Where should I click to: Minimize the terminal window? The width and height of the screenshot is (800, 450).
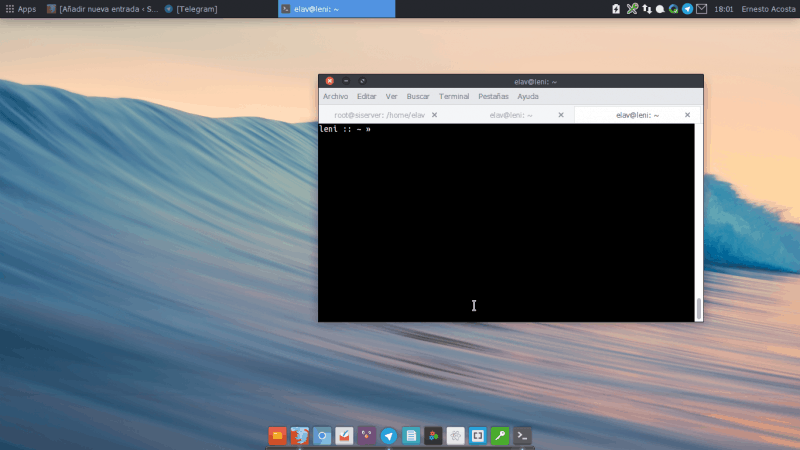pos(346,81)
